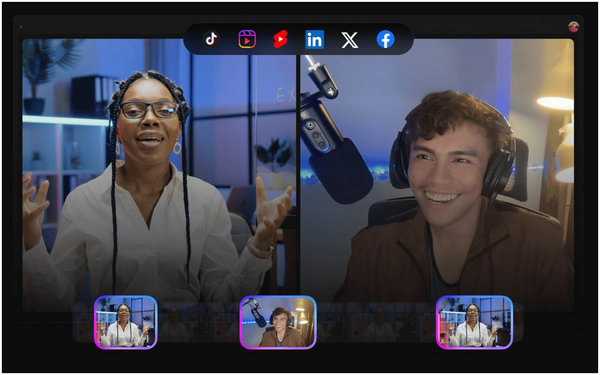
Task: Choose the Instagram Reels icon
Action: [x=247, y=39]
